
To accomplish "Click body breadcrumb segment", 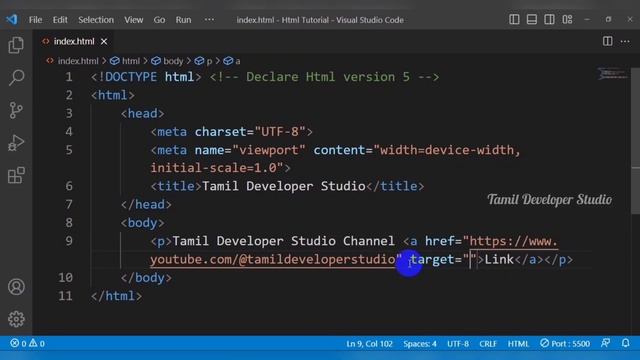I will [167, 61].
